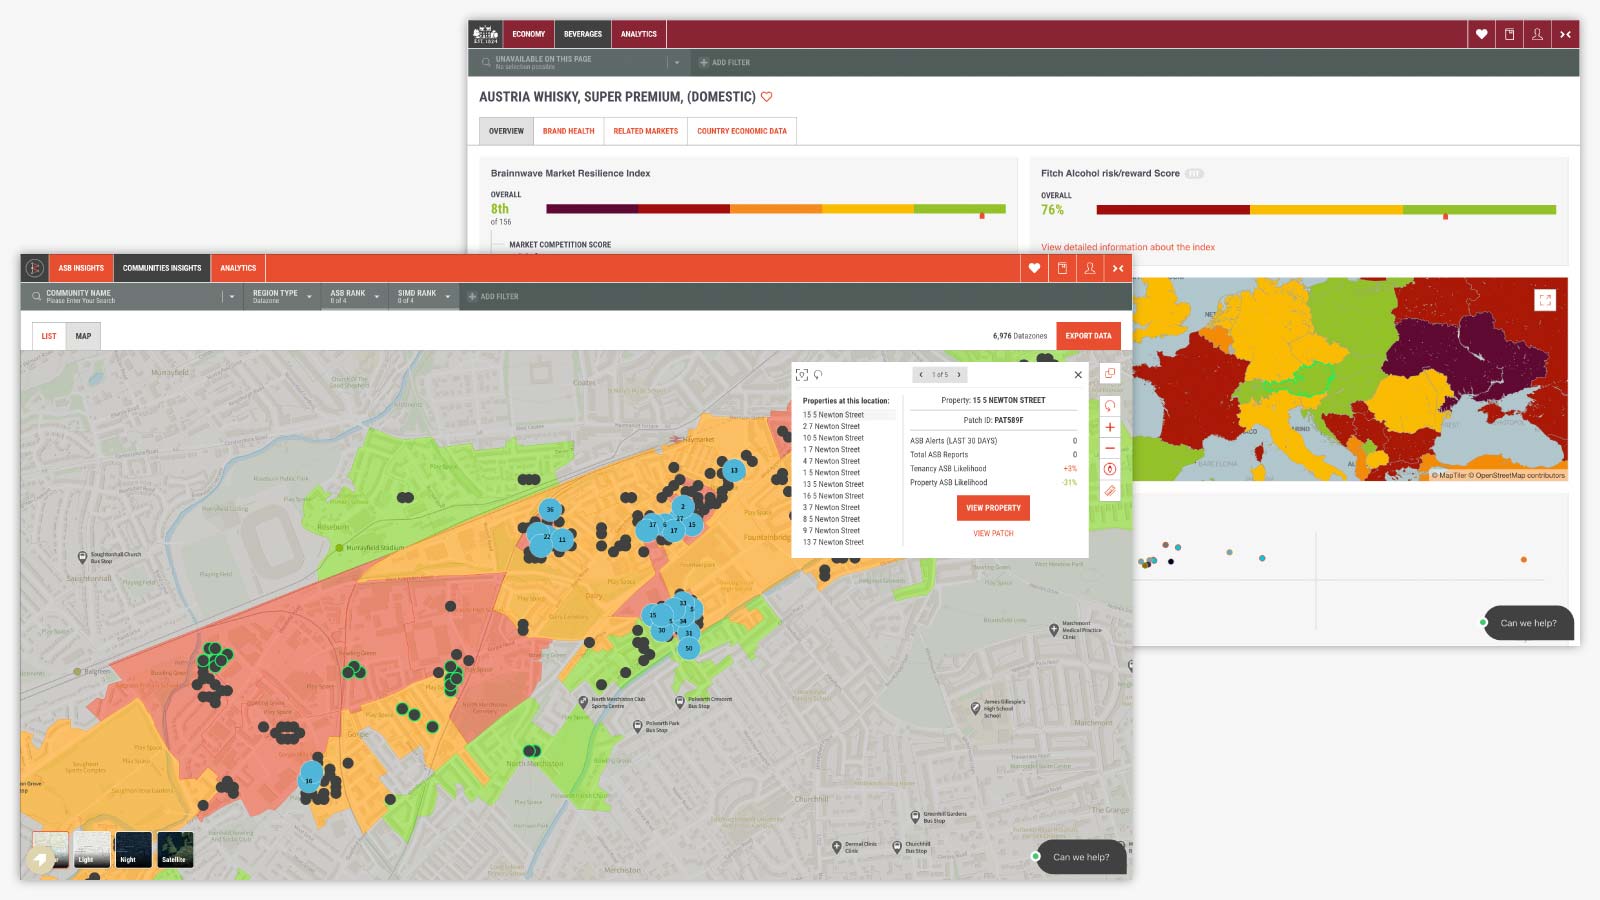Zoom out the map with the minus button
The image size is (1600, 900).
pyautogui.click(x=1110, y=448)
